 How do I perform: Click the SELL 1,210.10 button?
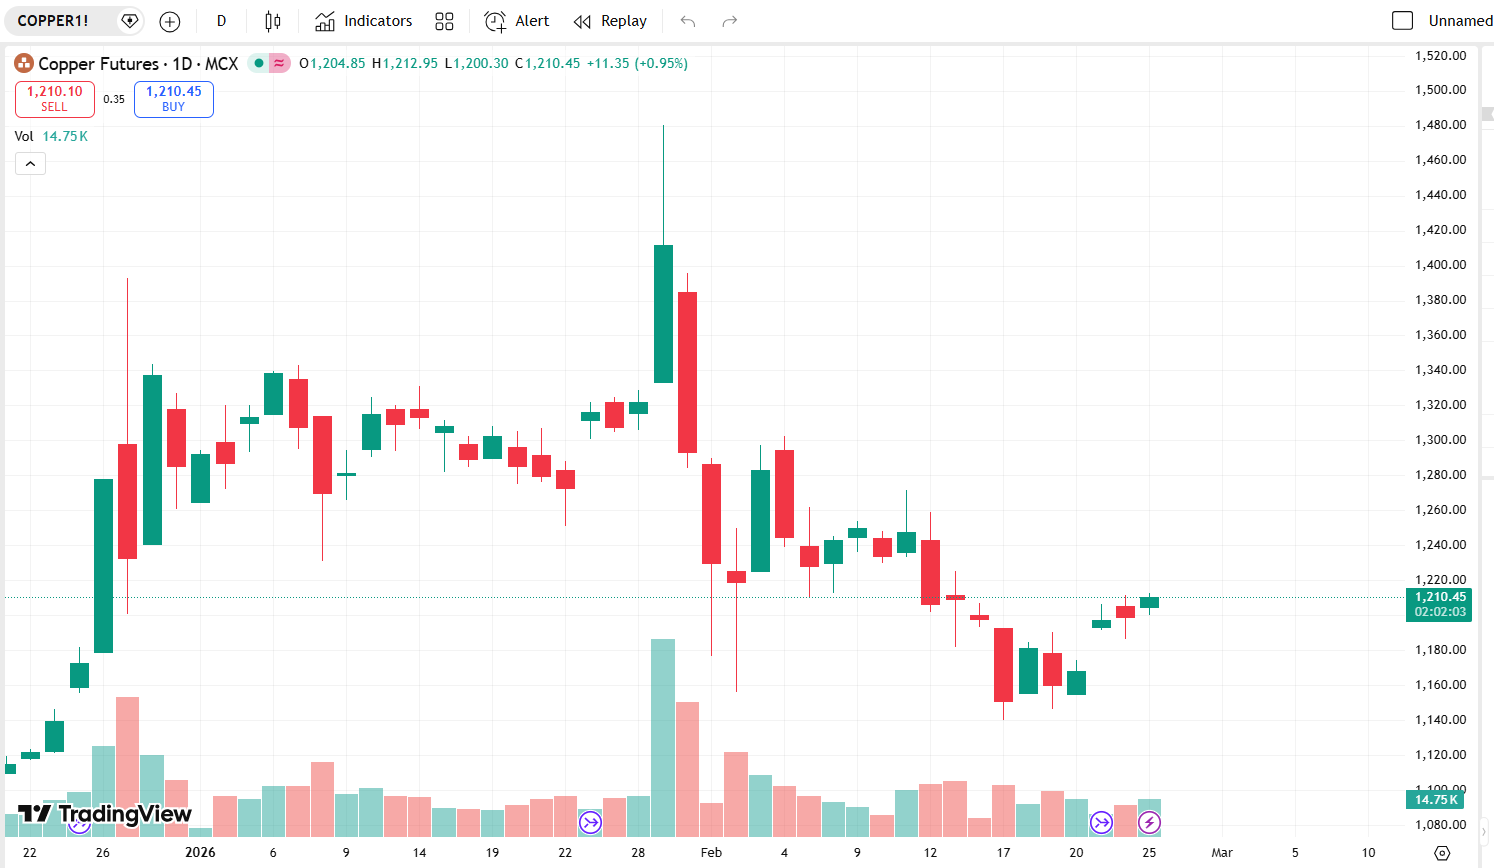(55, 99)
